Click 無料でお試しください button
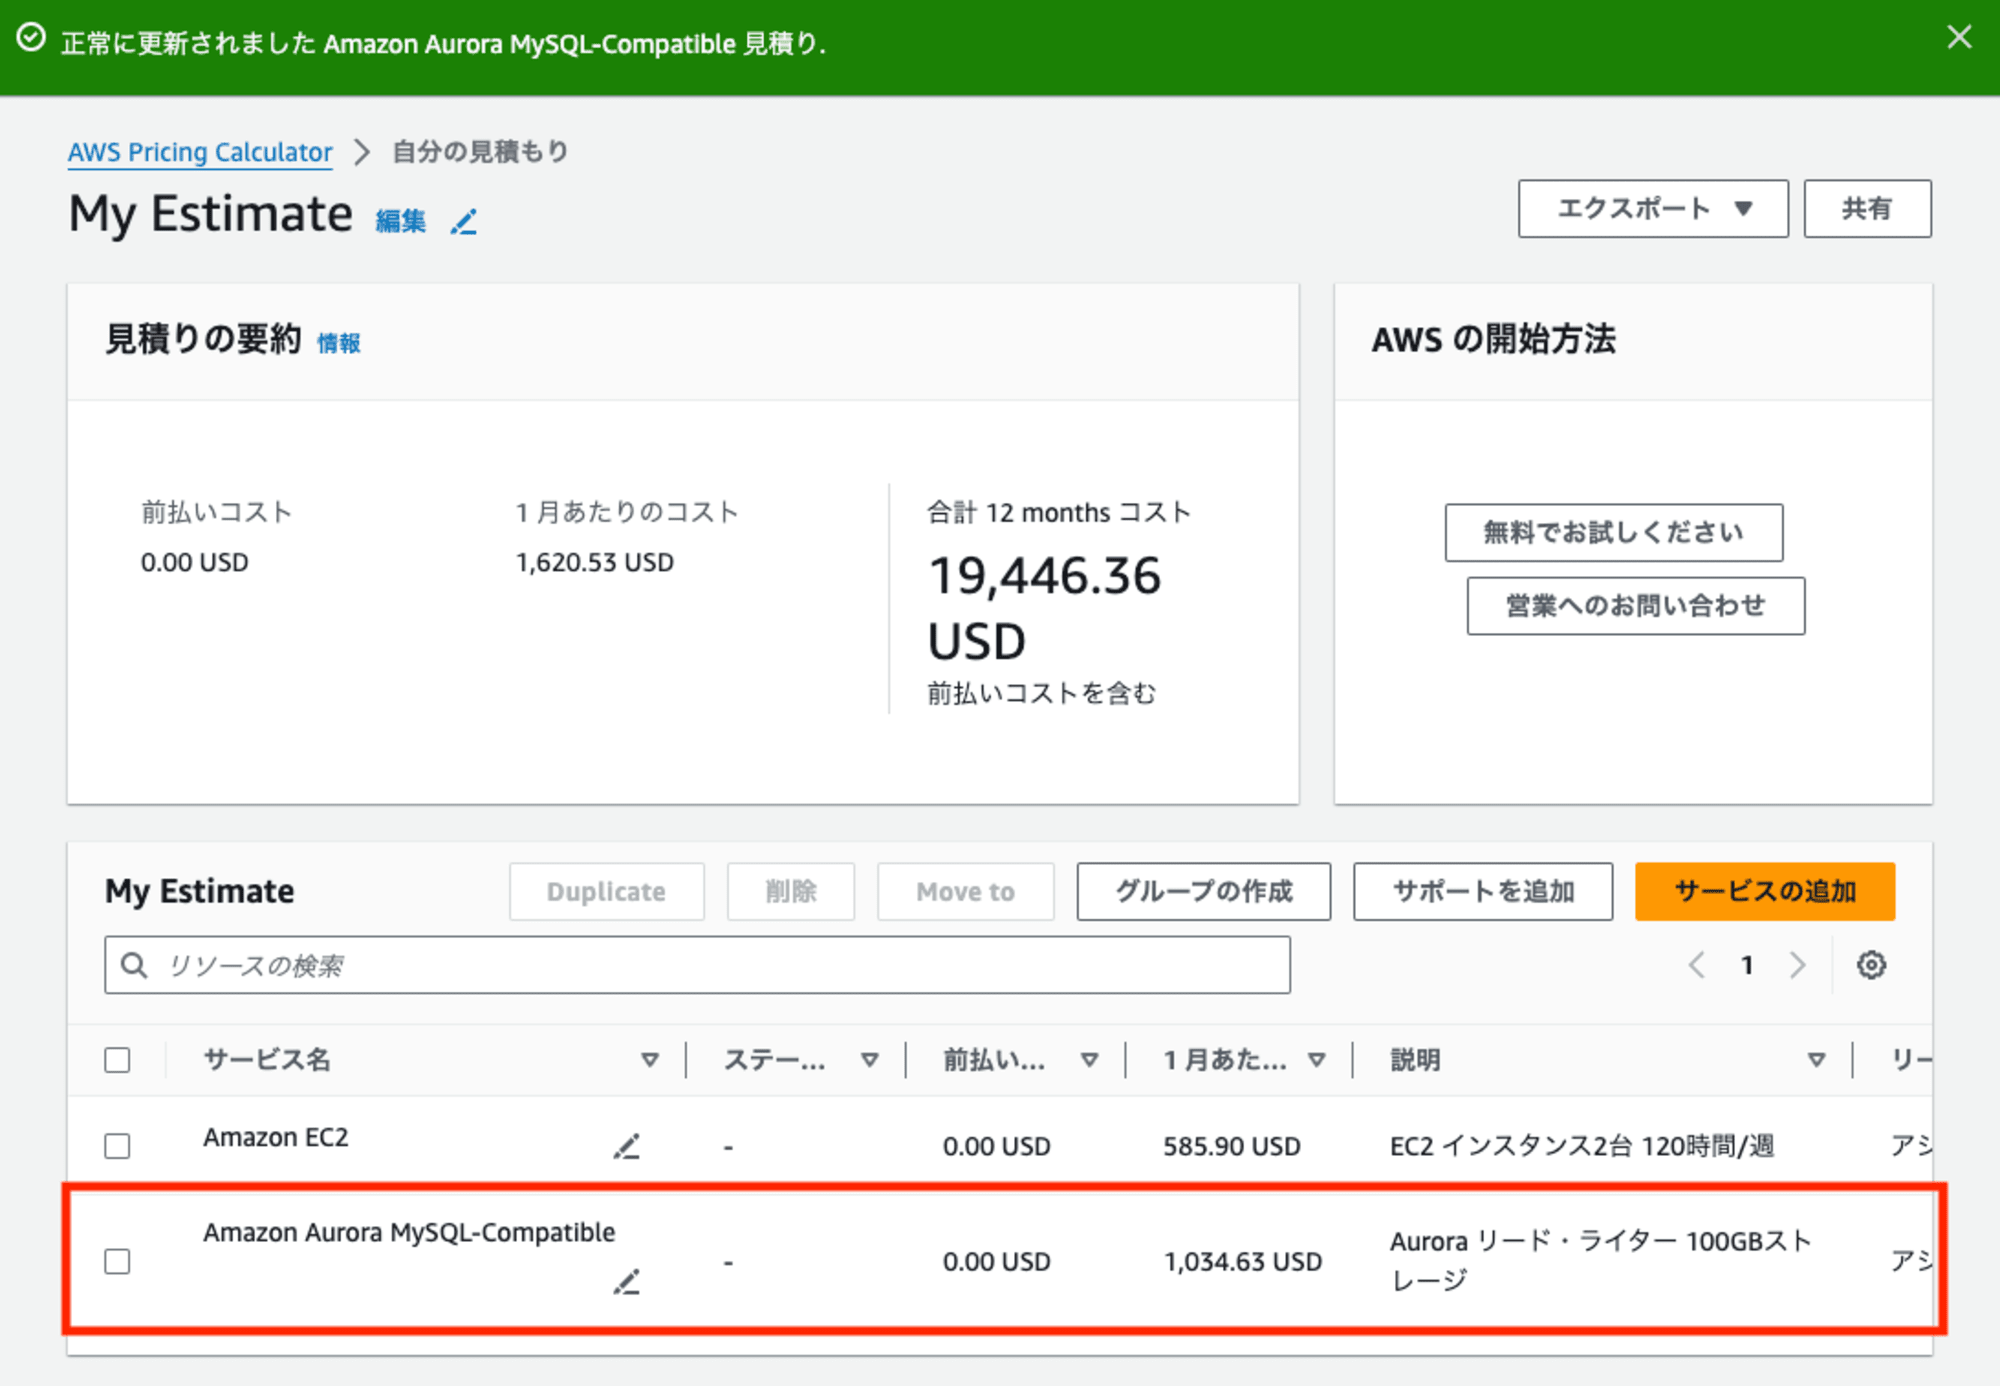Screen dimensions: 2000x1386 pyautogui.click(x=1613, y=532)
